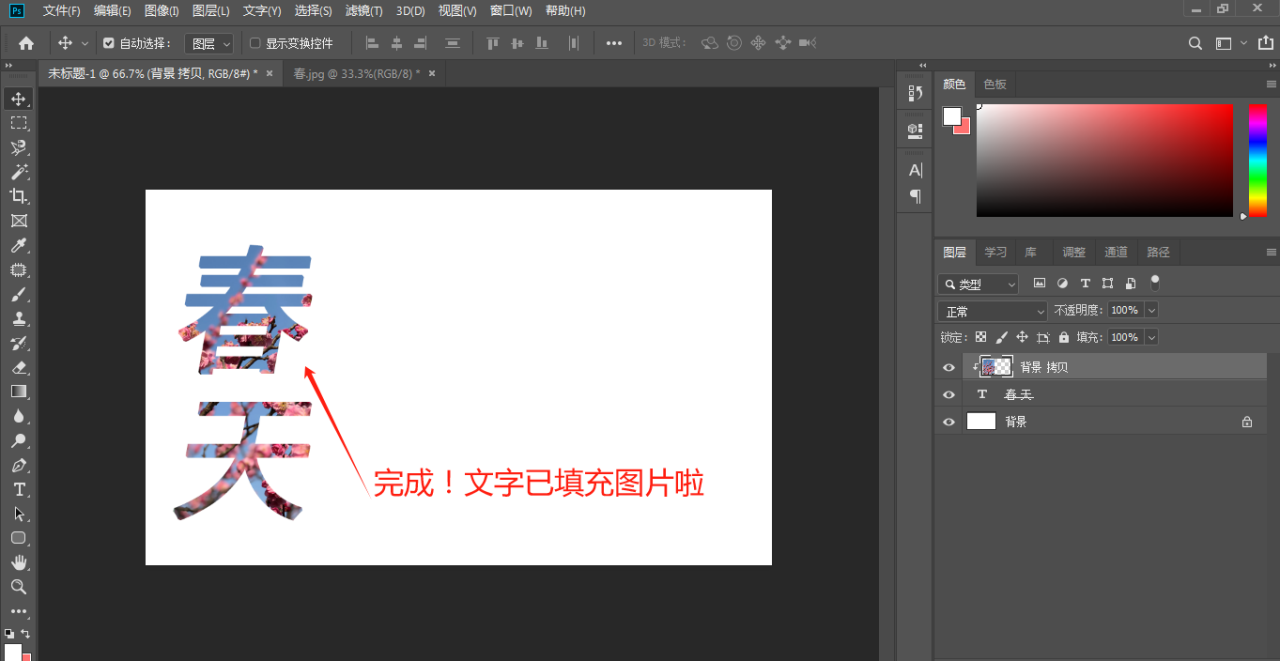This screenshot has height=661, width=1280.
Task: Click Align left edges in the options bar
Action: [372, 43]
